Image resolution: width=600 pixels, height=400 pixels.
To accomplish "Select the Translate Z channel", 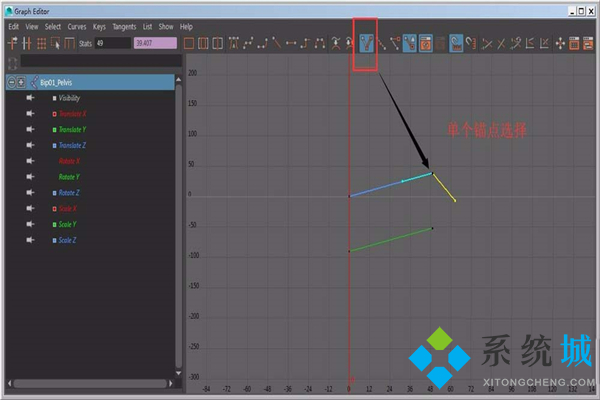I will click(x=72, y=145).
